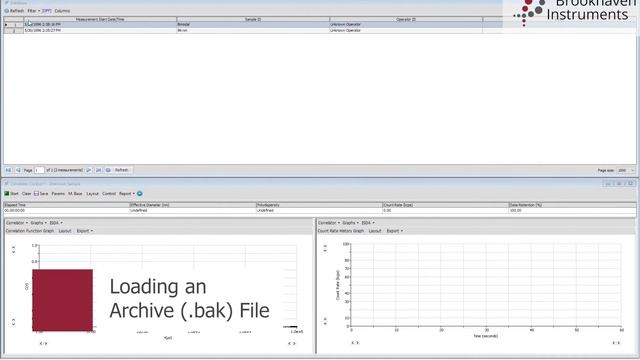Viewport: 640px width, 360px height.
Task: Click the pager Refresh button
Action: click(x=121, y=170)
